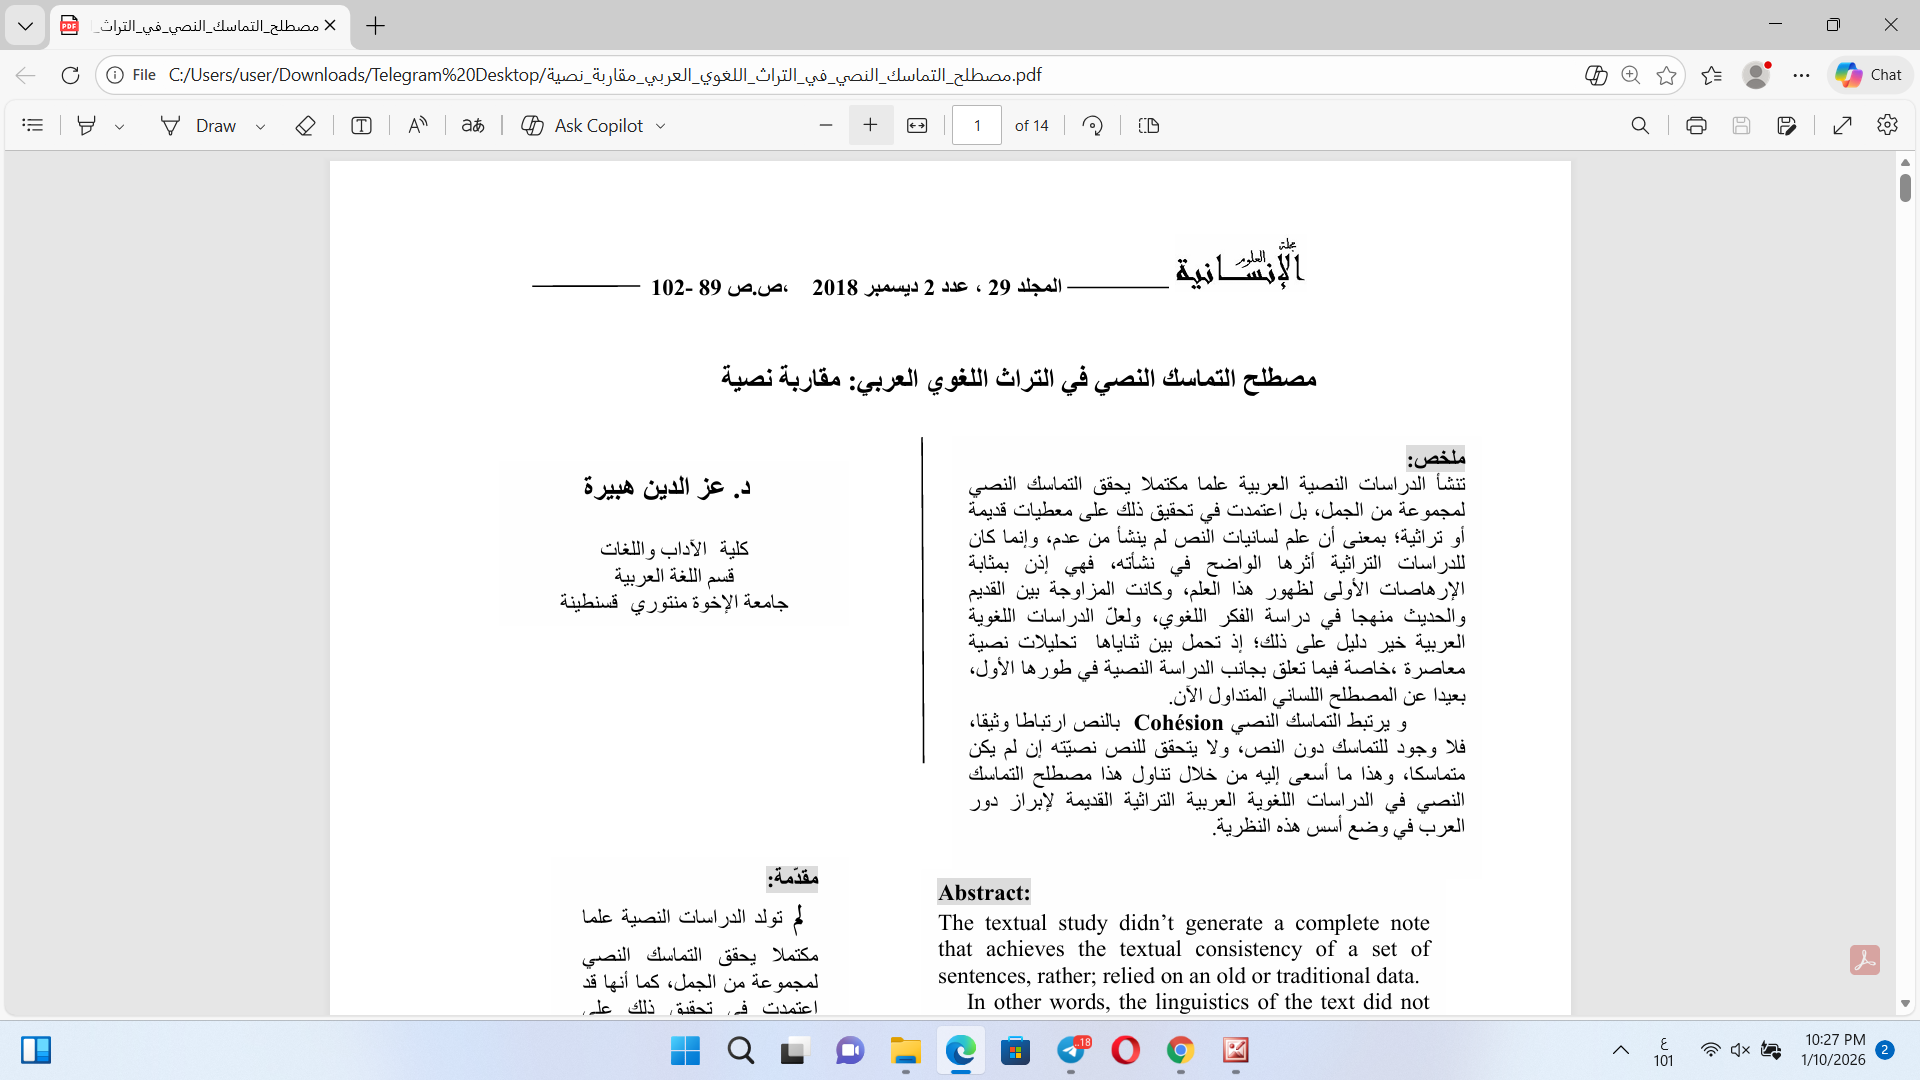The image size is (1920, 1080).
Task: Expand Ask Copilot options dropdown
Action: click(x=660, y=126)
